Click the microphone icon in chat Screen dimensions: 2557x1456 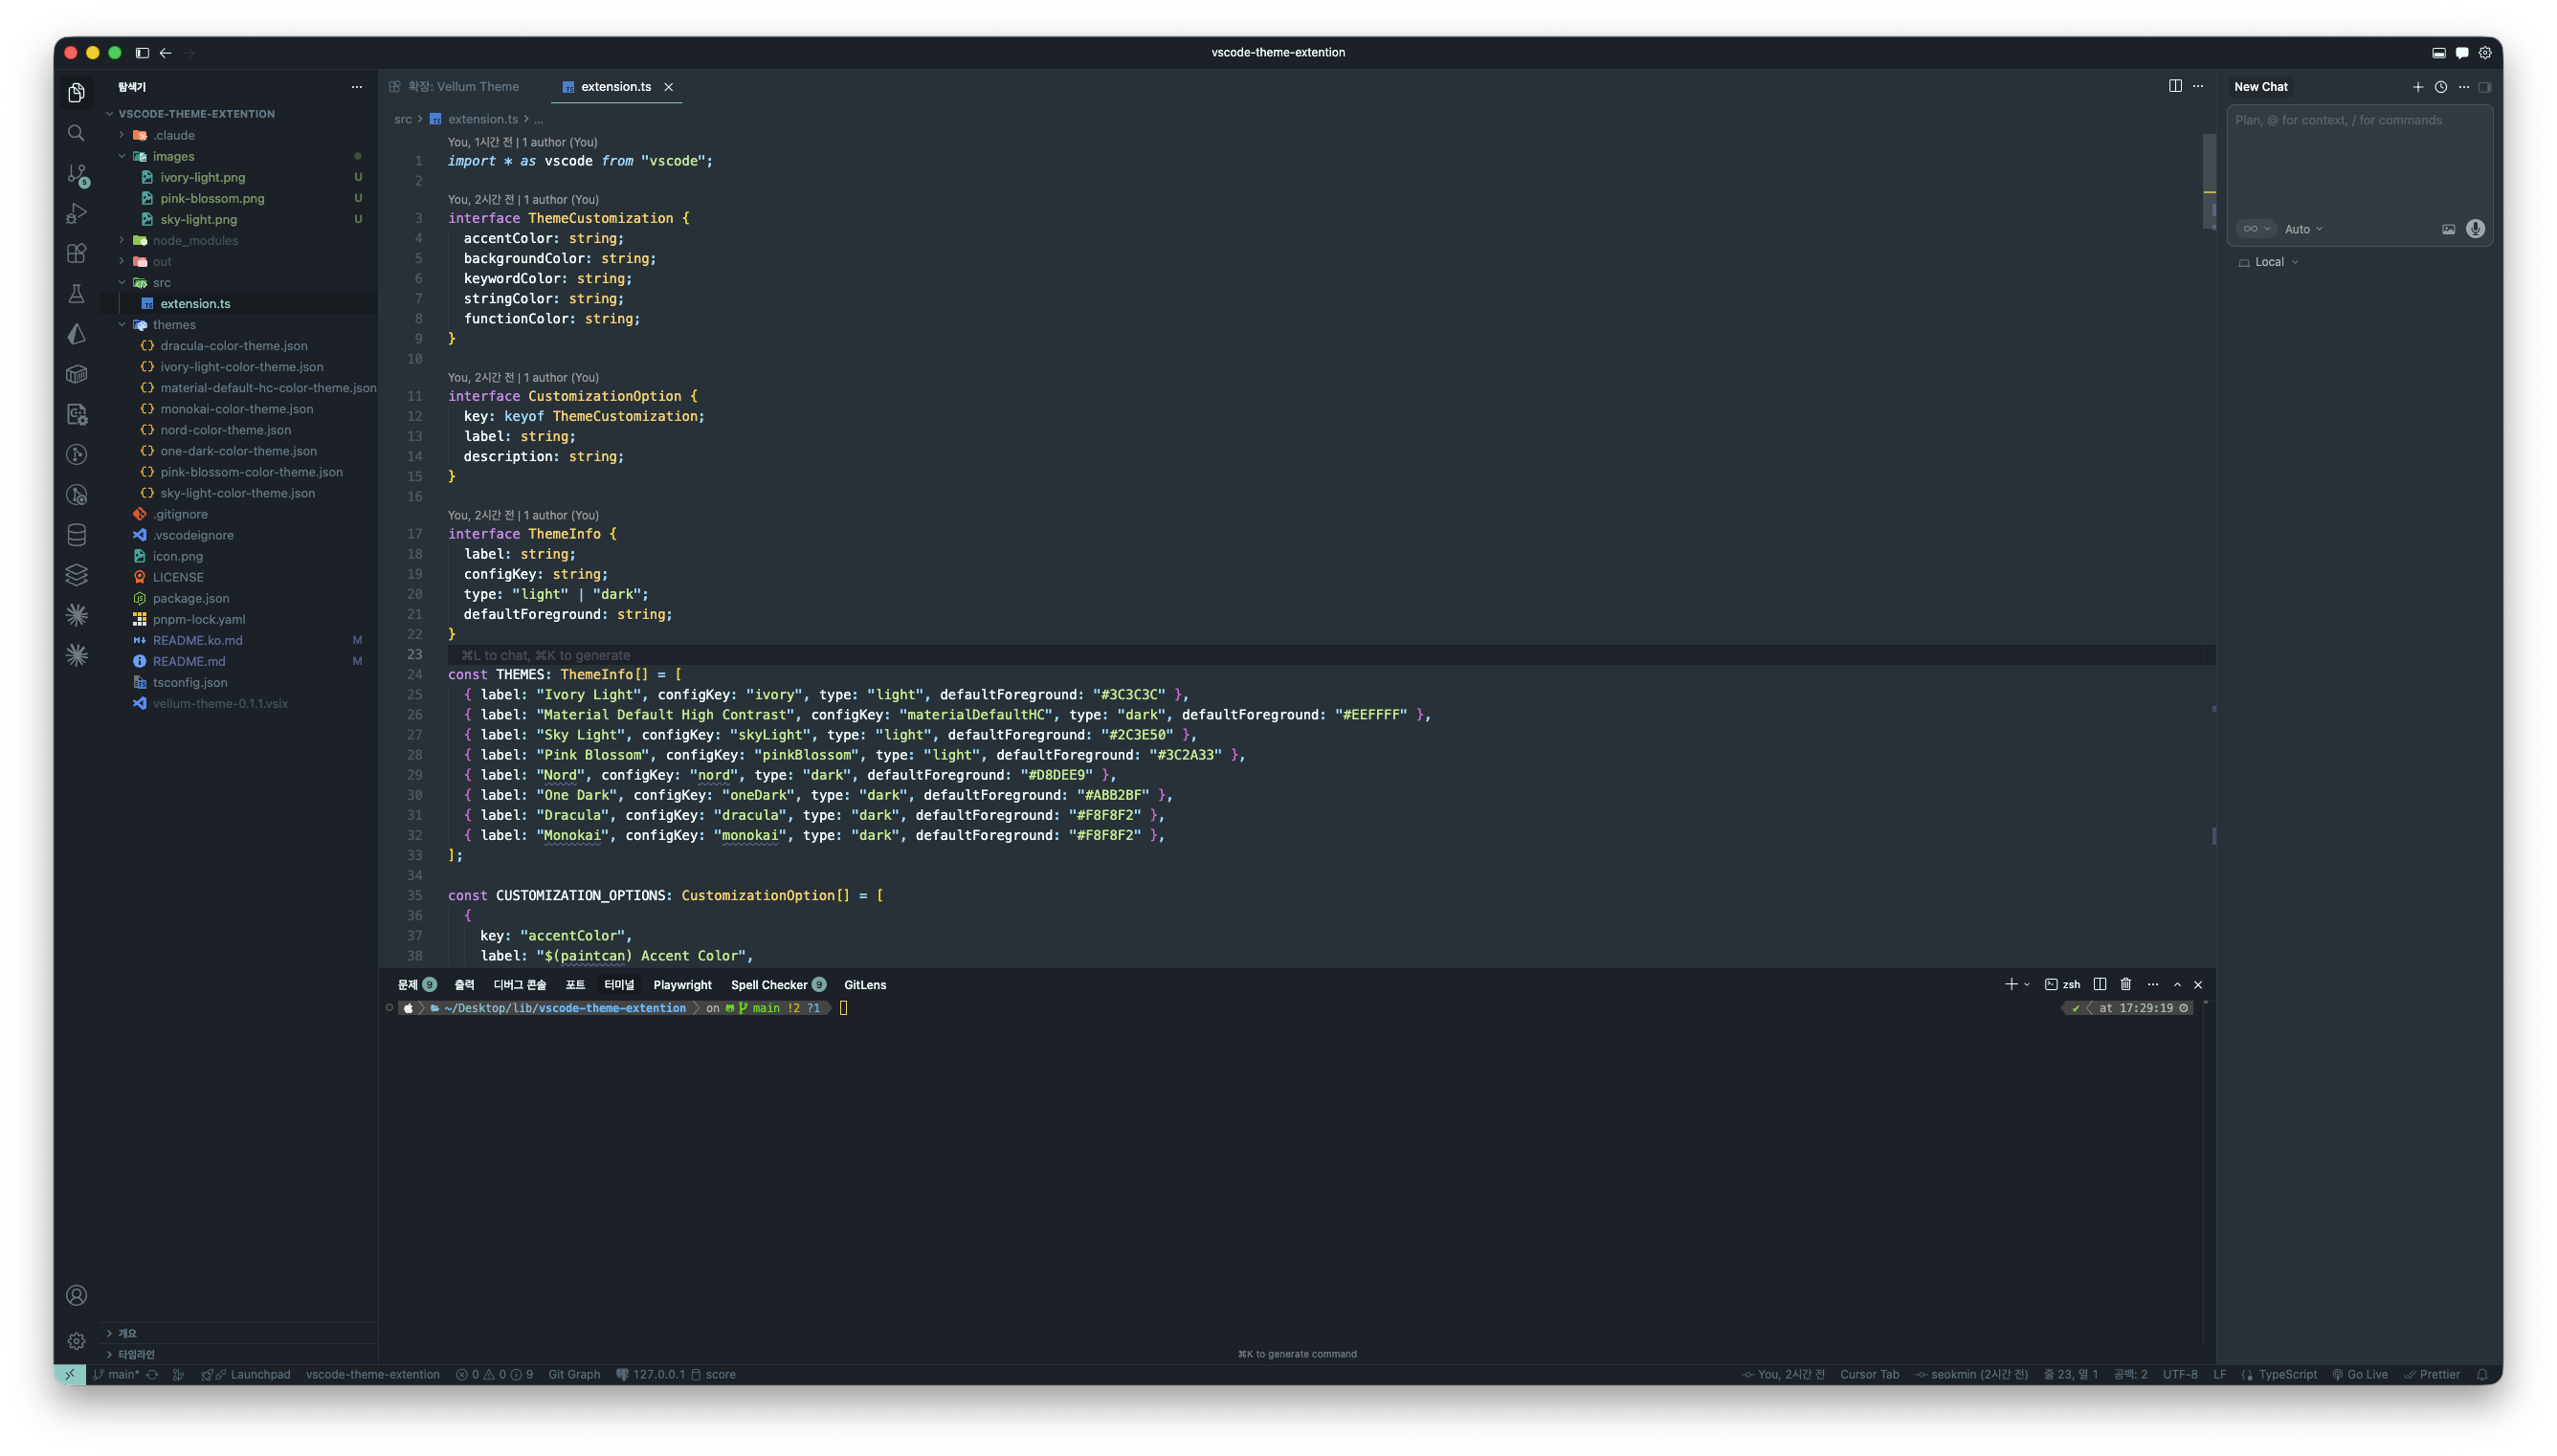click(x=2474, y=229)
